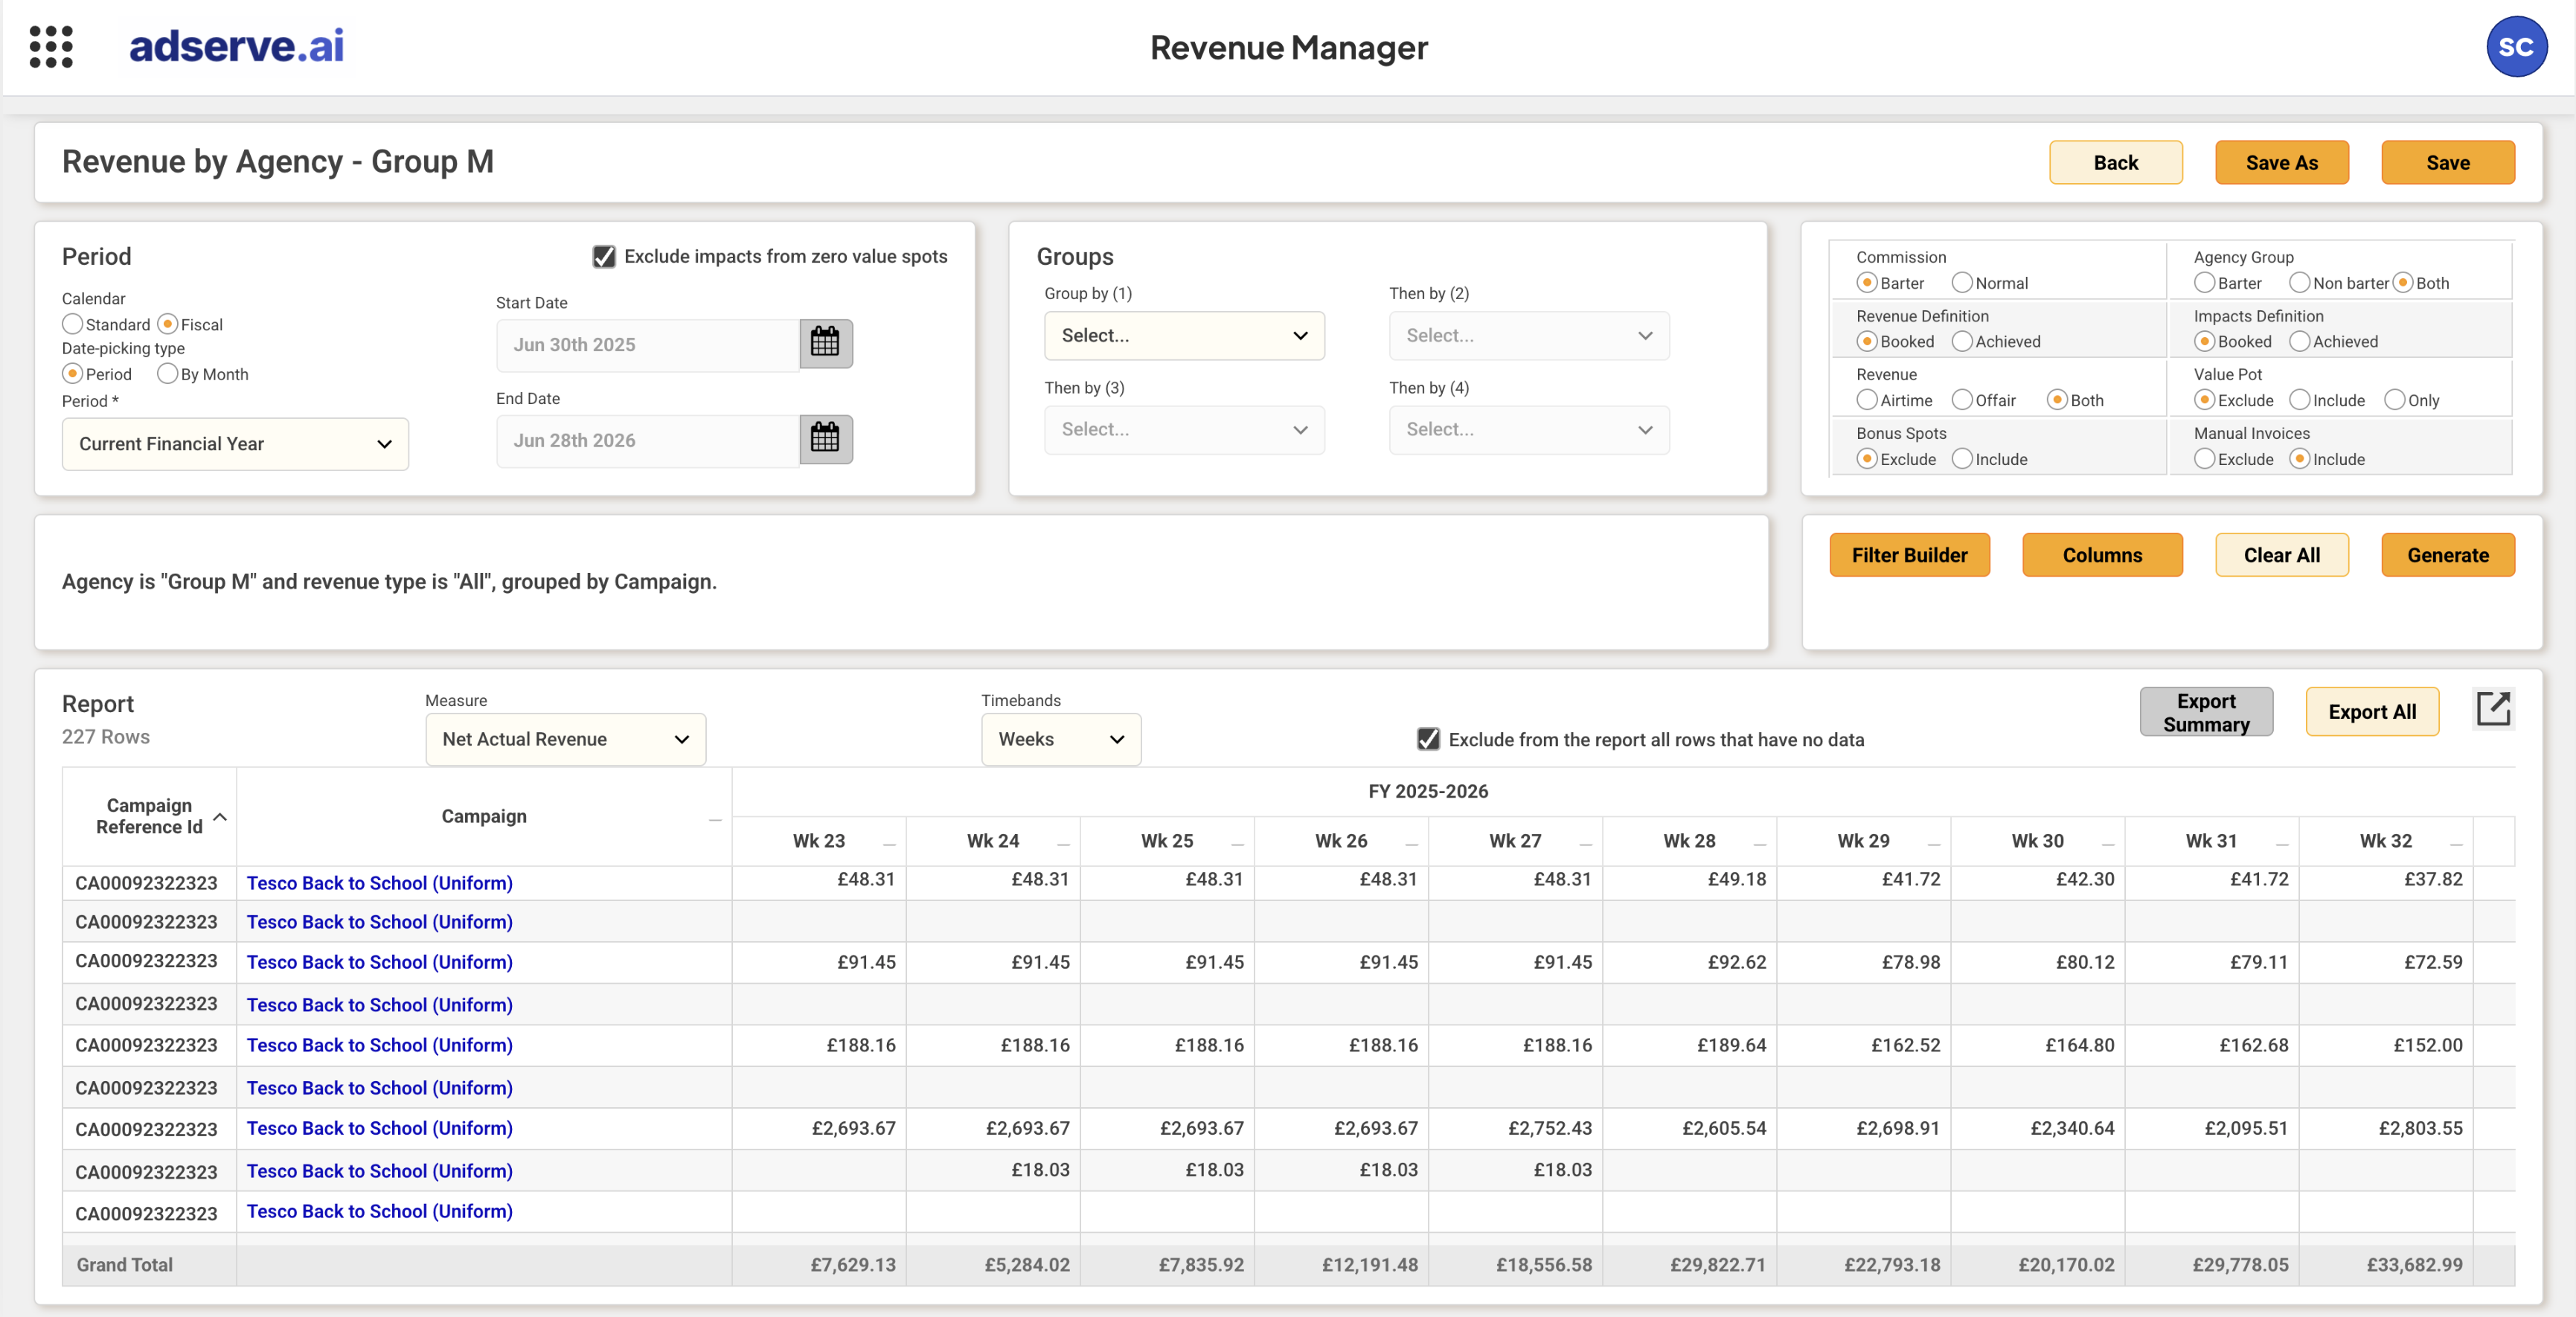Select By Month date-picking type

click(167, 373)
